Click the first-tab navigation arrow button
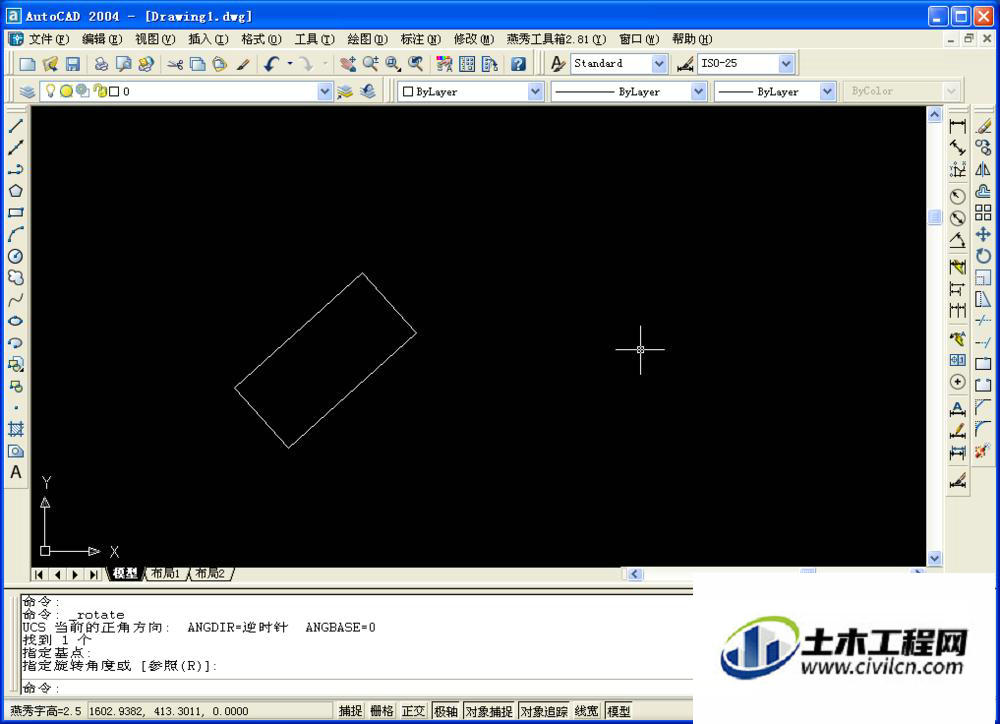The image size is (1000, 724). click(39, 575)
